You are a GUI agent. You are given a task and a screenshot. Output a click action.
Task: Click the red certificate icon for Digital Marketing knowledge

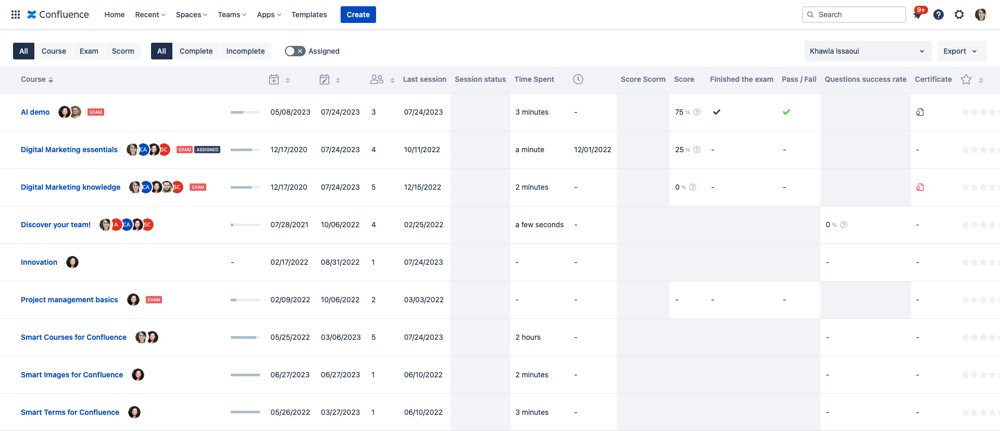pos(920,187)
